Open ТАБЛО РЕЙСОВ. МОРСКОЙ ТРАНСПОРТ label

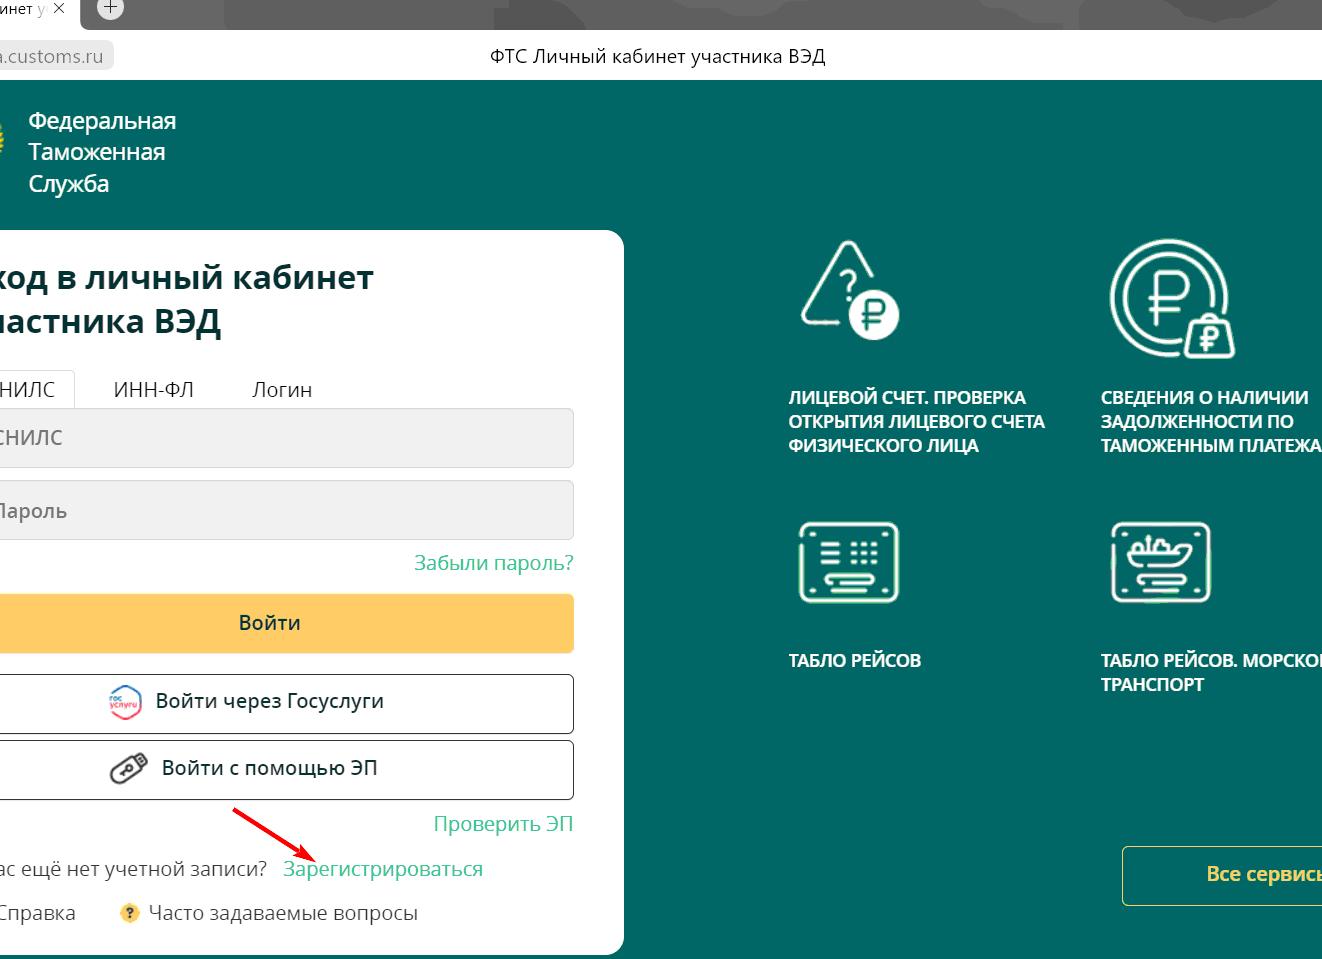point(1210,673)
